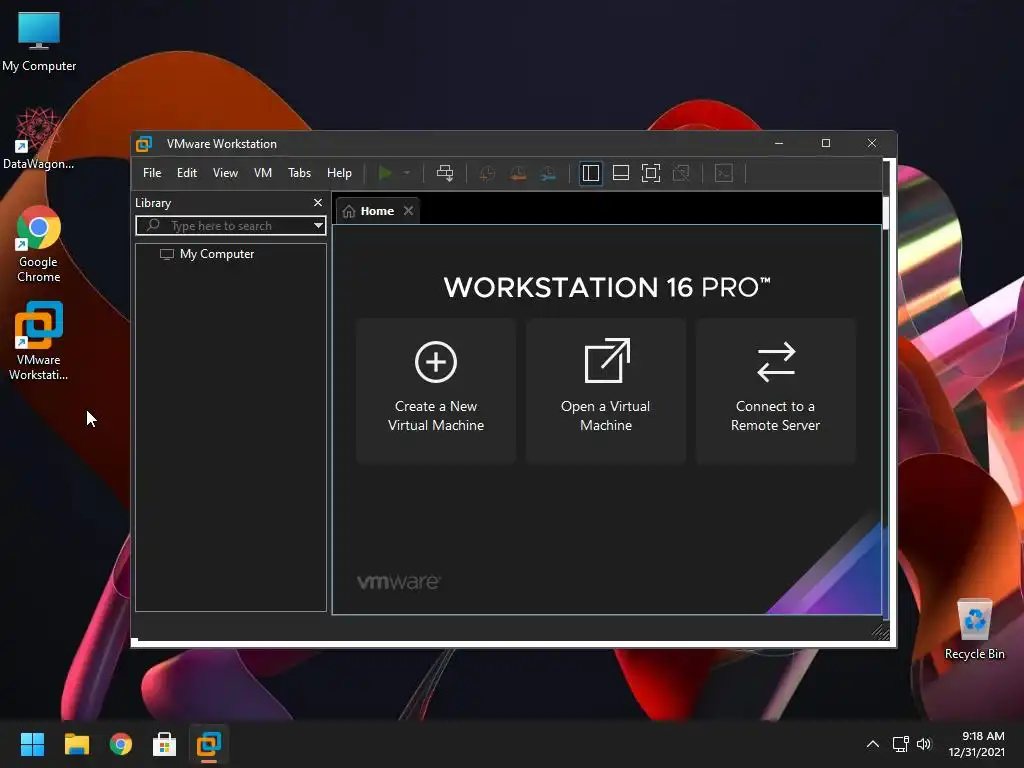Screen dimensions: 1024x768
Task: Close the Home tab
Action: click(408, 210)
